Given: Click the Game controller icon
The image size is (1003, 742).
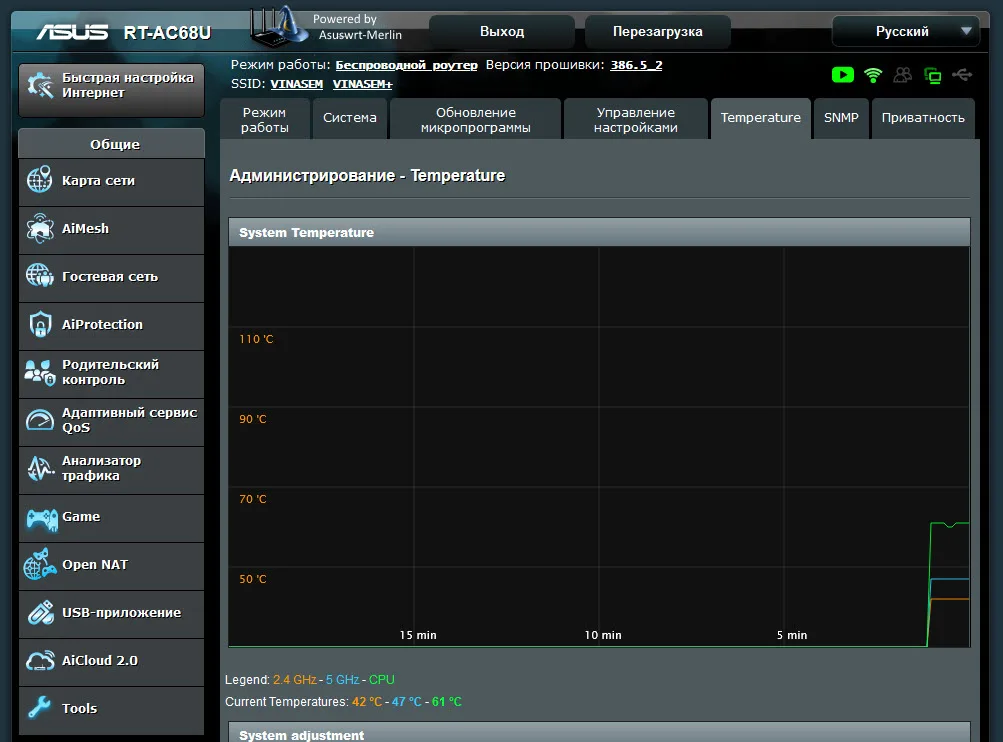Looking at the screenshot, I should click(42, 518).
